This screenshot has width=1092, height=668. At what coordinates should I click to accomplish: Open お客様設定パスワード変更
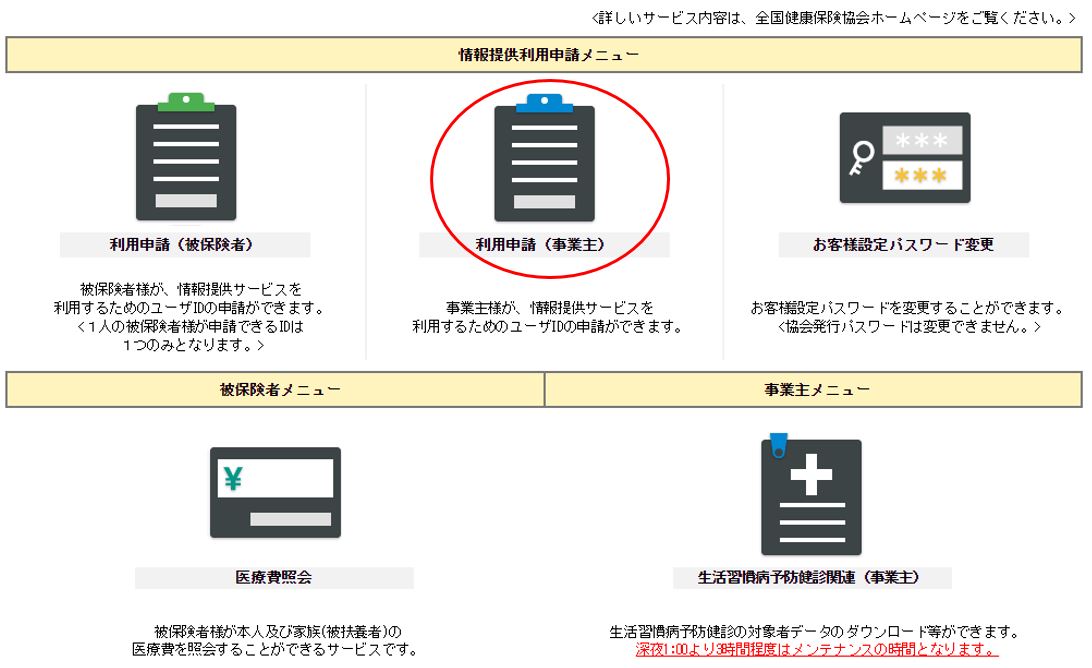(905, 244)
